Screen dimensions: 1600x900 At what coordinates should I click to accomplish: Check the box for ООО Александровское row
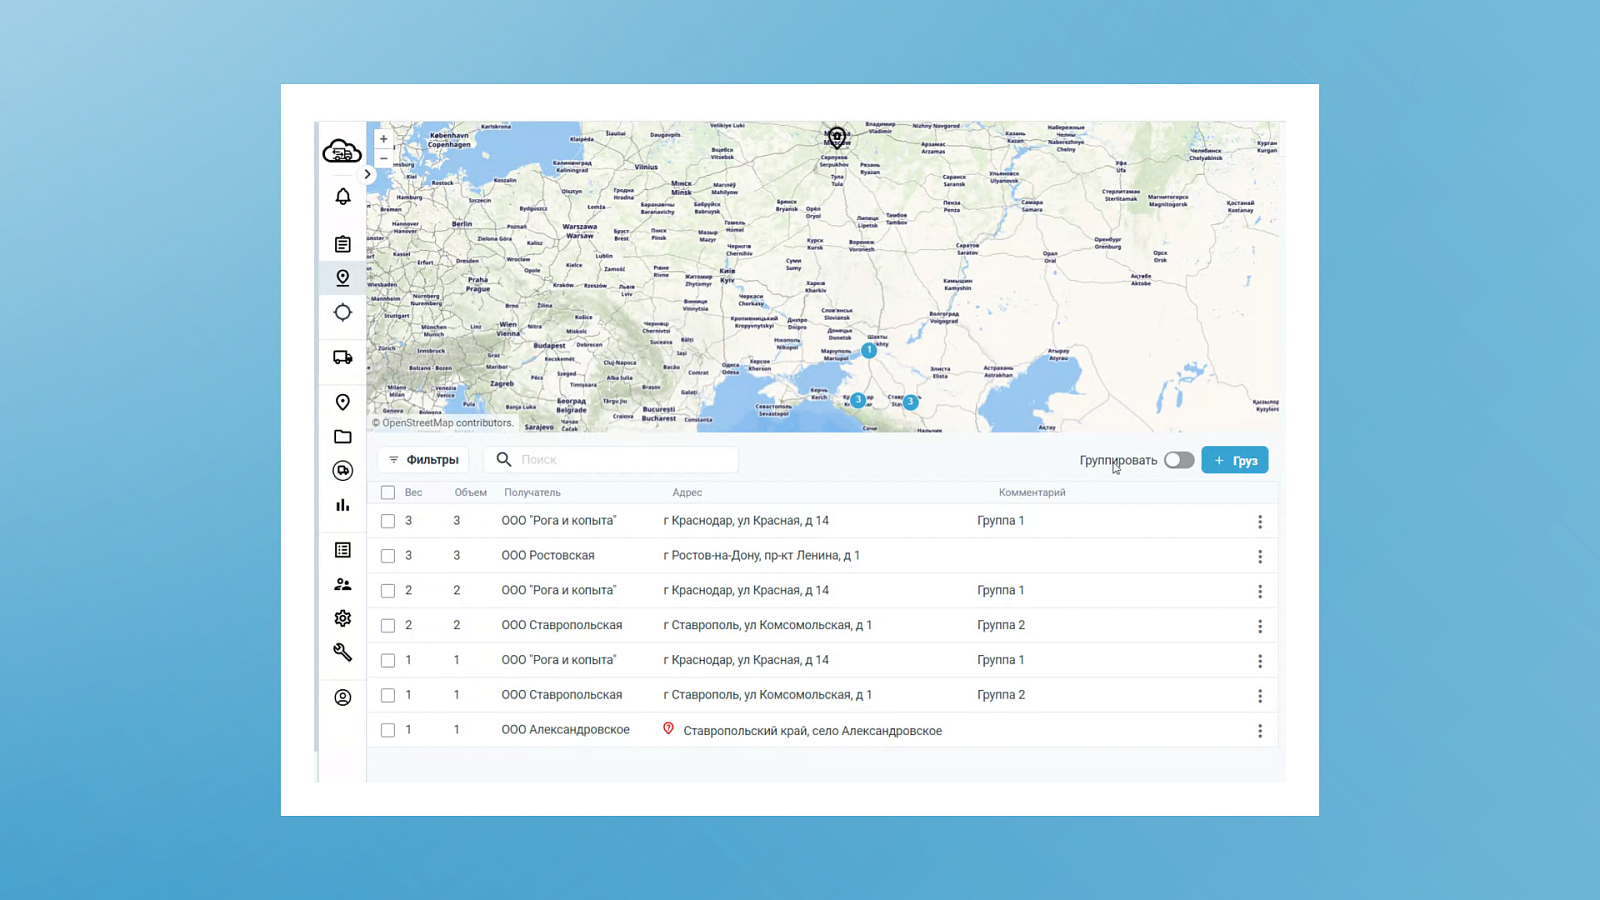click(x=388, y=730)
